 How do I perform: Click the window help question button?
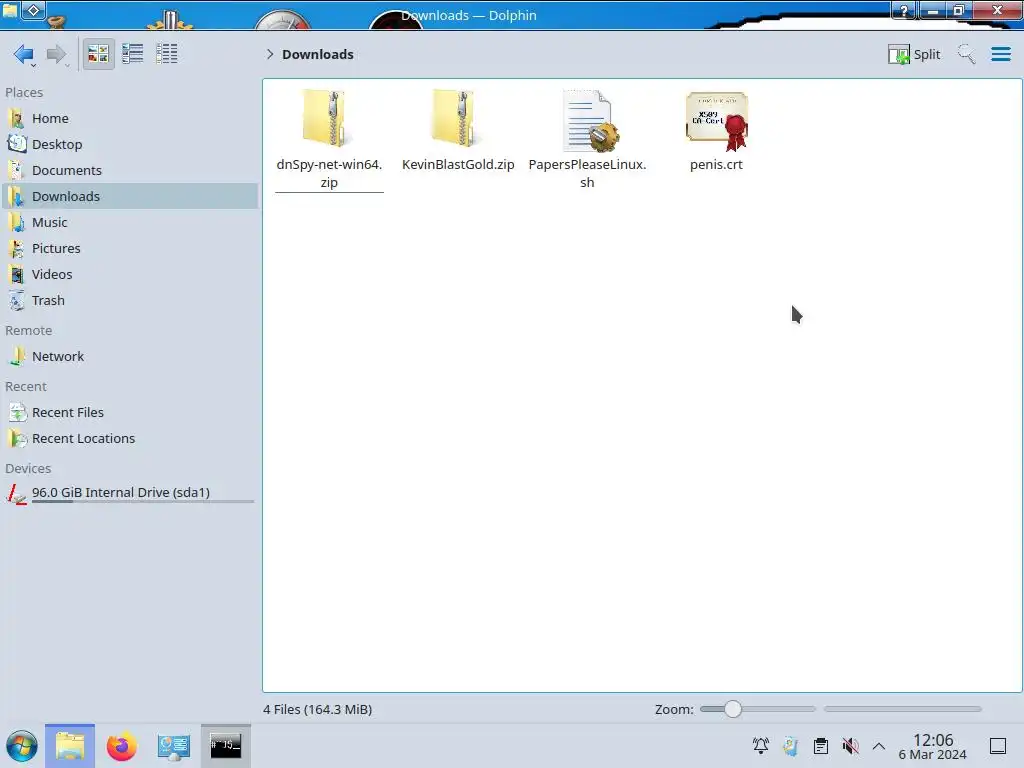[904, 10]
